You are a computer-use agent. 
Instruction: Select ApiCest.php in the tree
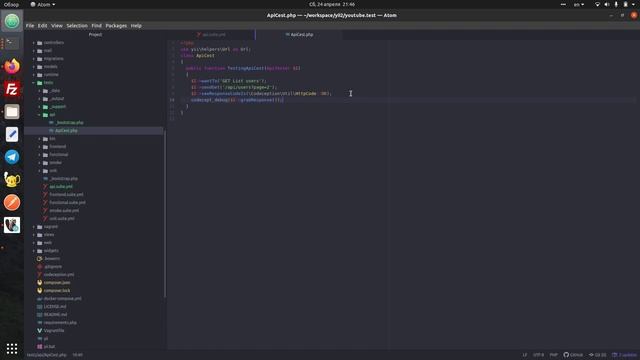coord(66,131)
